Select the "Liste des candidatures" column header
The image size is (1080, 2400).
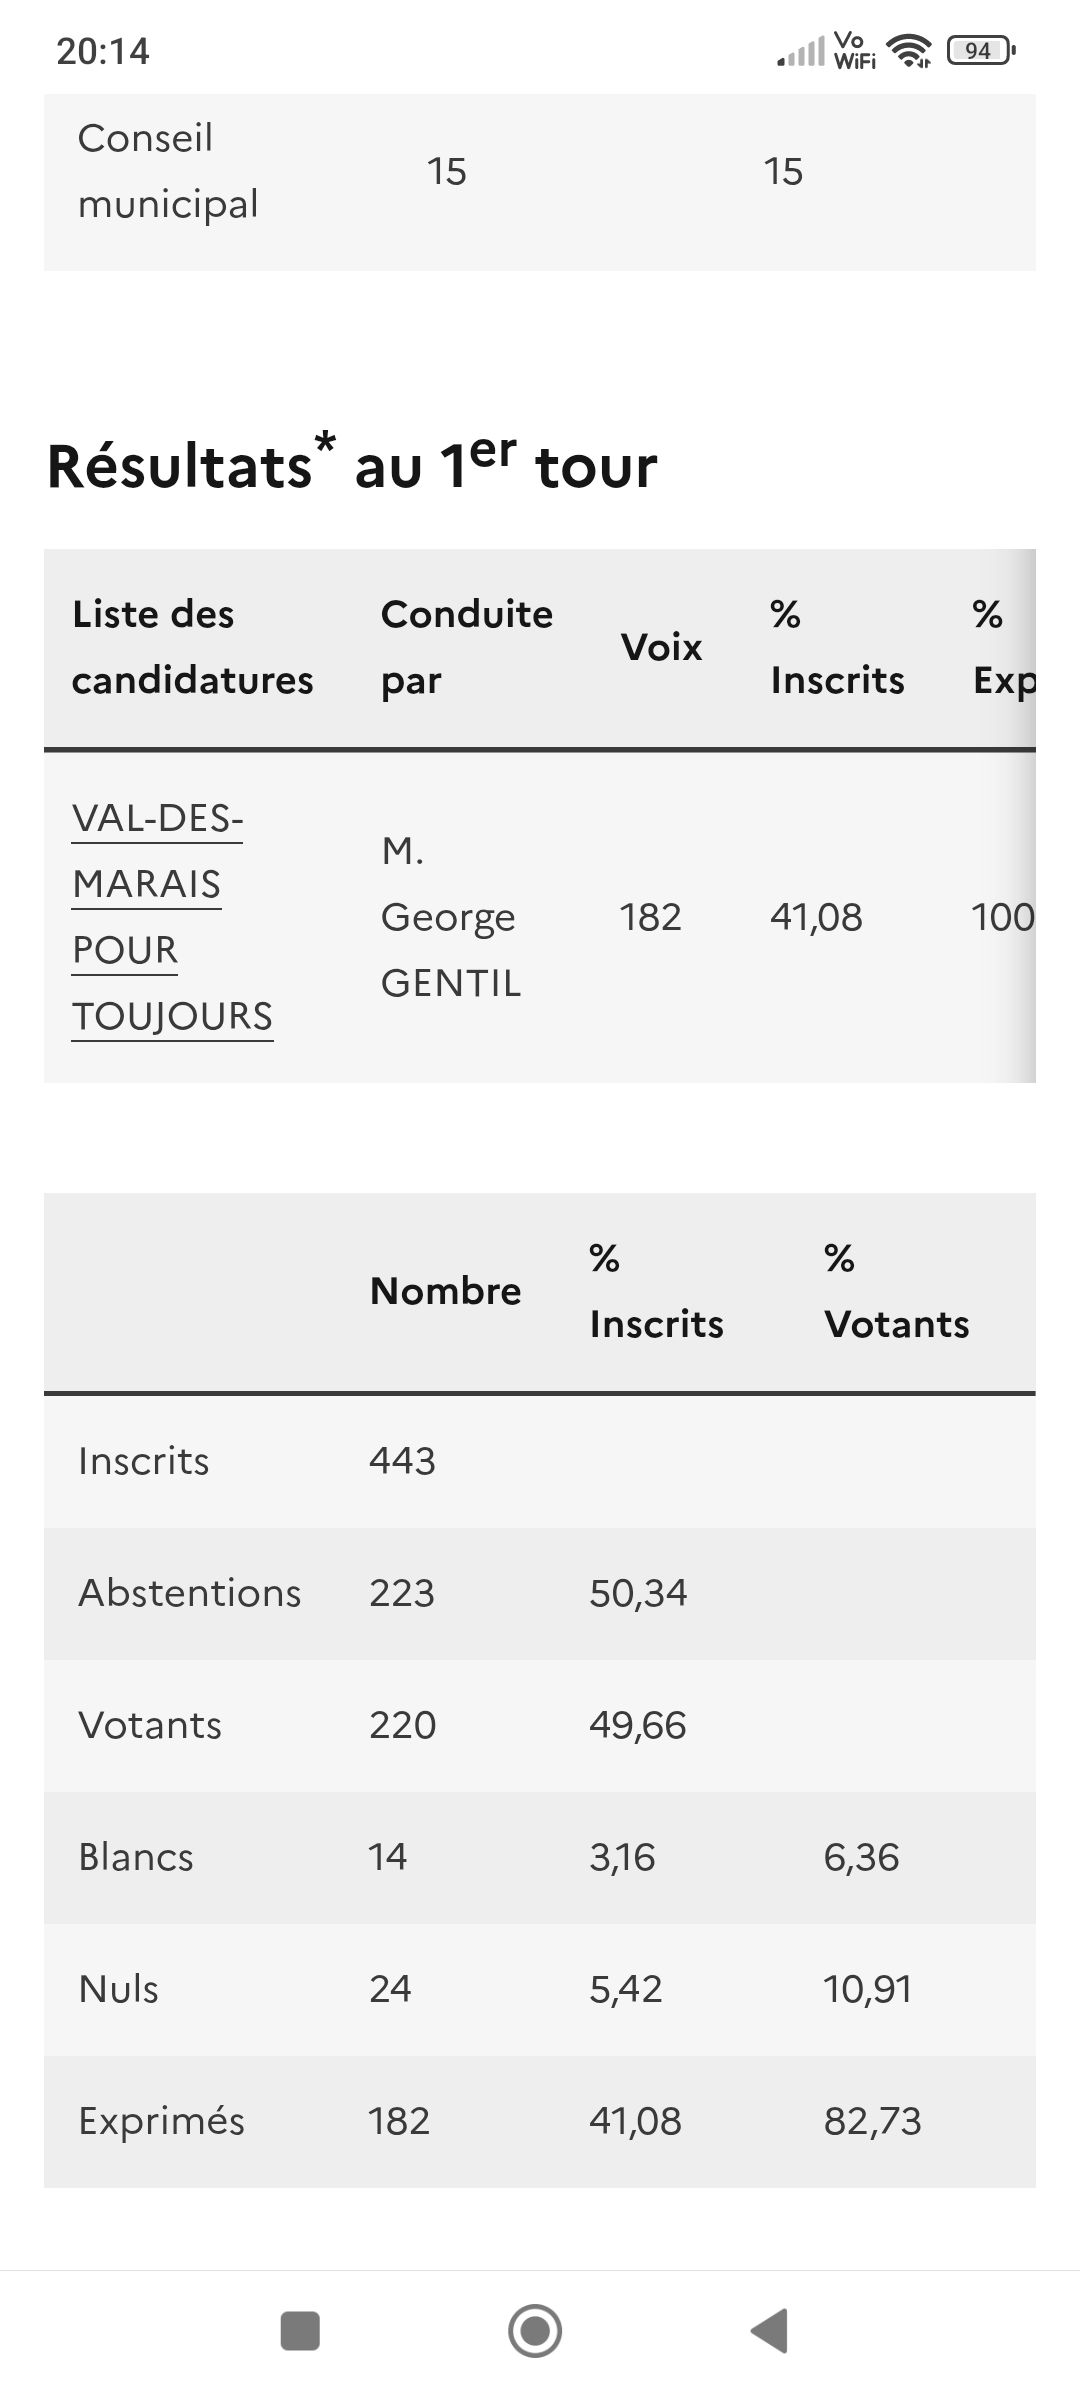click(192, 647)
